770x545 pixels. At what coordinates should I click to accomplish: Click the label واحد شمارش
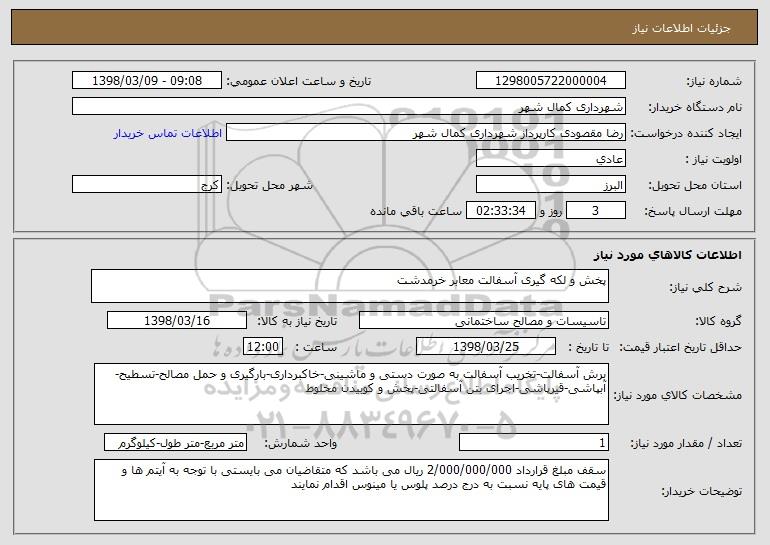[x=301, y=443]
